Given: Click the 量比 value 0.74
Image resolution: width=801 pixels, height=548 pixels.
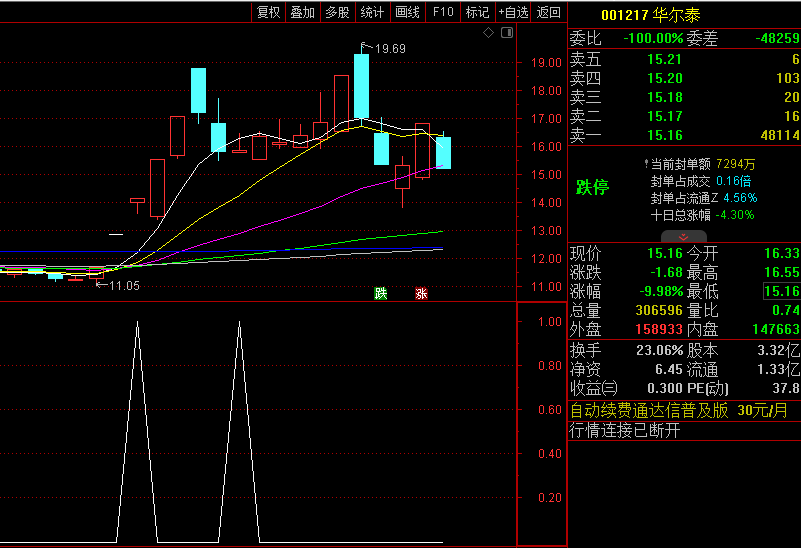Looking at the screenshot, I should pyautogui.click(x=786, y=311).
